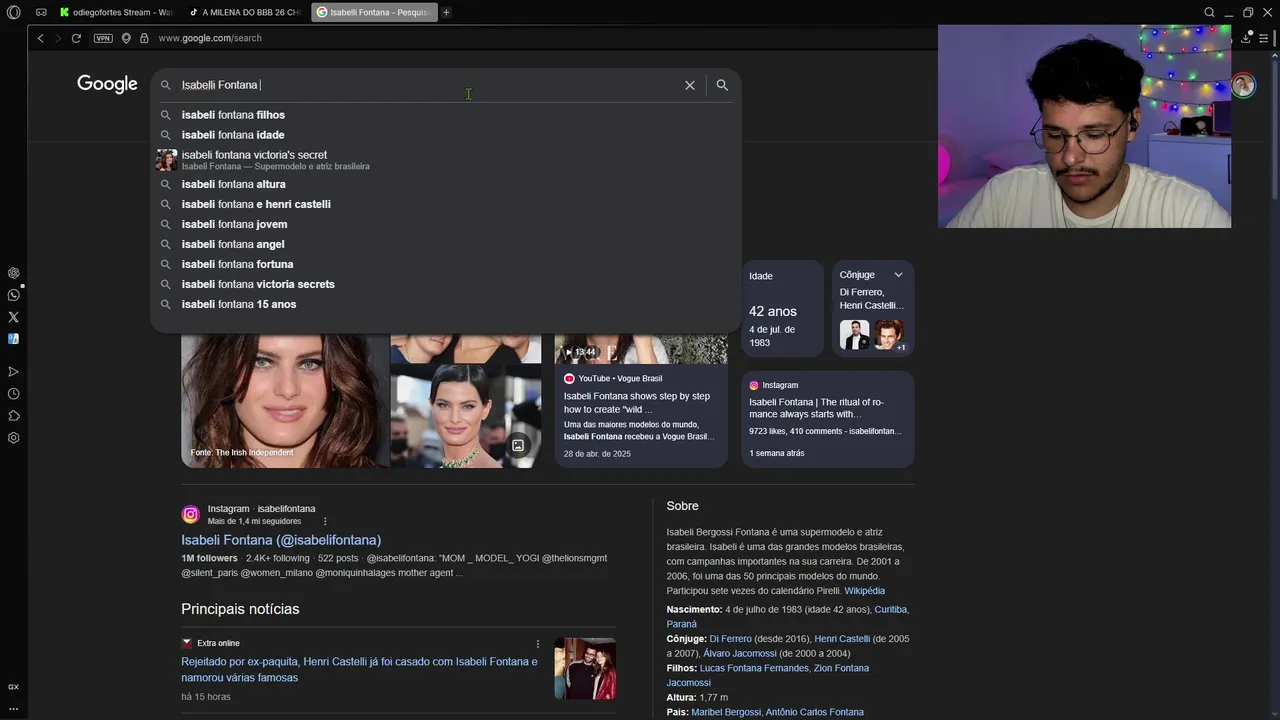Screen dimensions: 1280x720
Task: Open the GX Corner gamepad icon
Action: [41, 12]
